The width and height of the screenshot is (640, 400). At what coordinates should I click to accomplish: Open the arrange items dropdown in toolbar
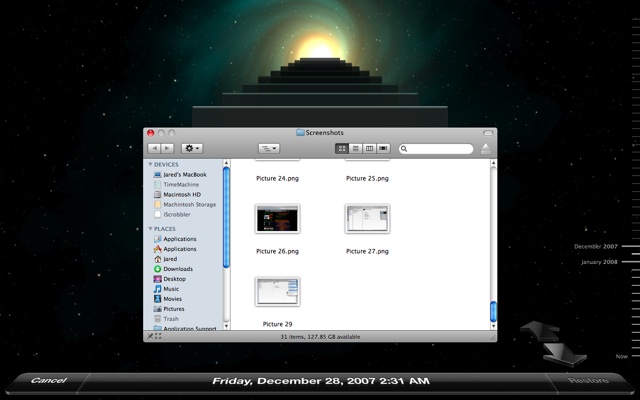269,149
